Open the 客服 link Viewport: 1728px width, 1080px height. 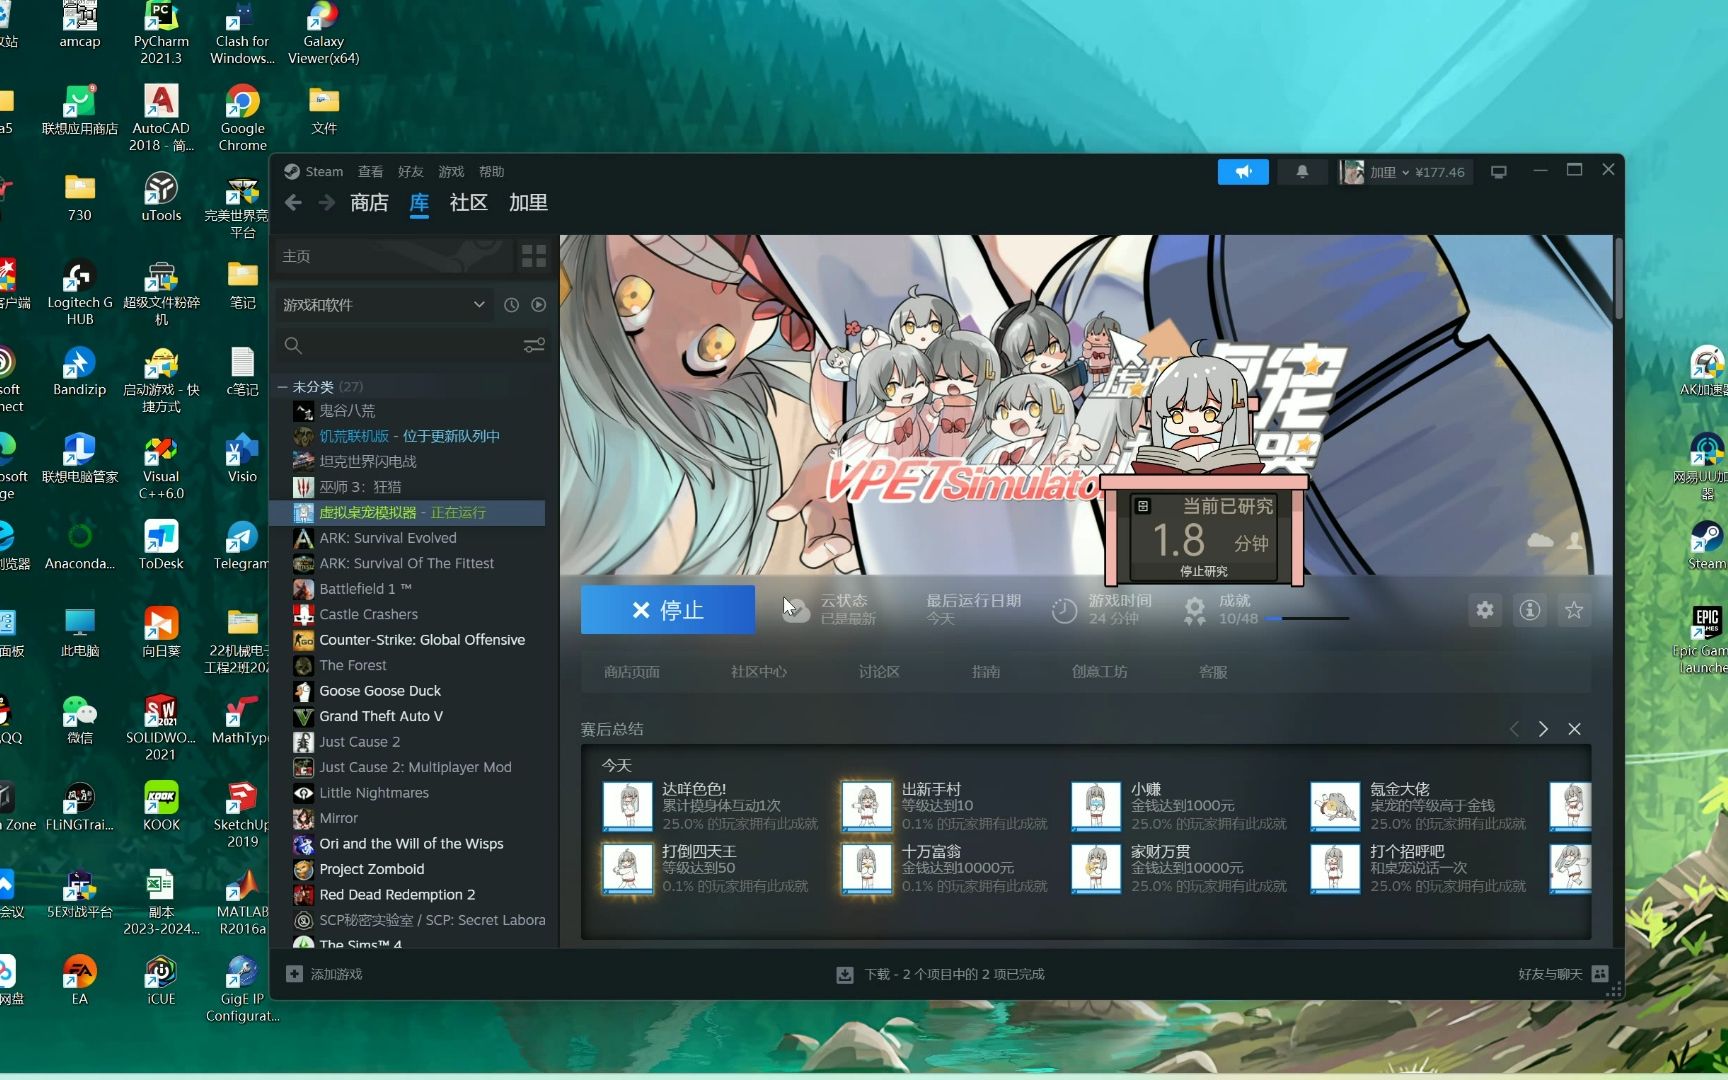tap(1213, 672)
